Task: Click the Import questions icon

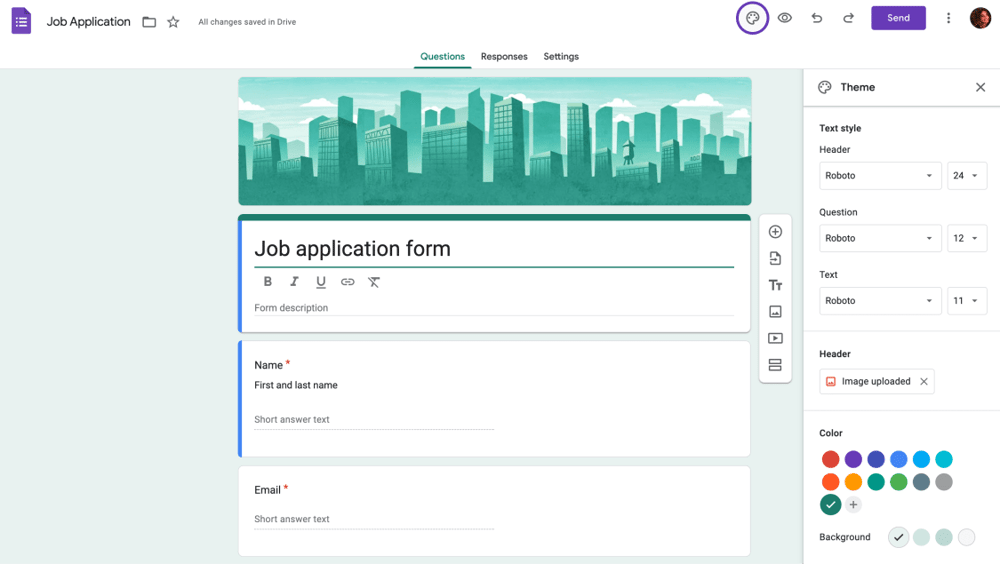Action: click(775, 259)
